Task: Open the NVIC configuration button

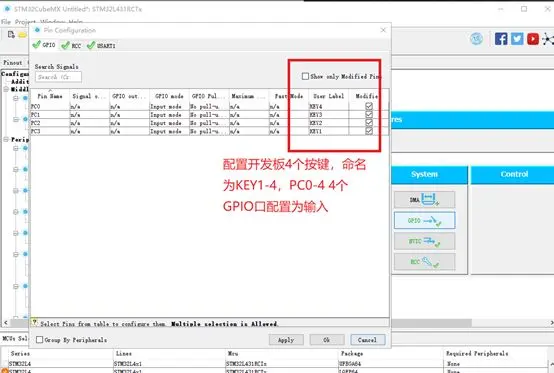Action: (x=424, y=241)
